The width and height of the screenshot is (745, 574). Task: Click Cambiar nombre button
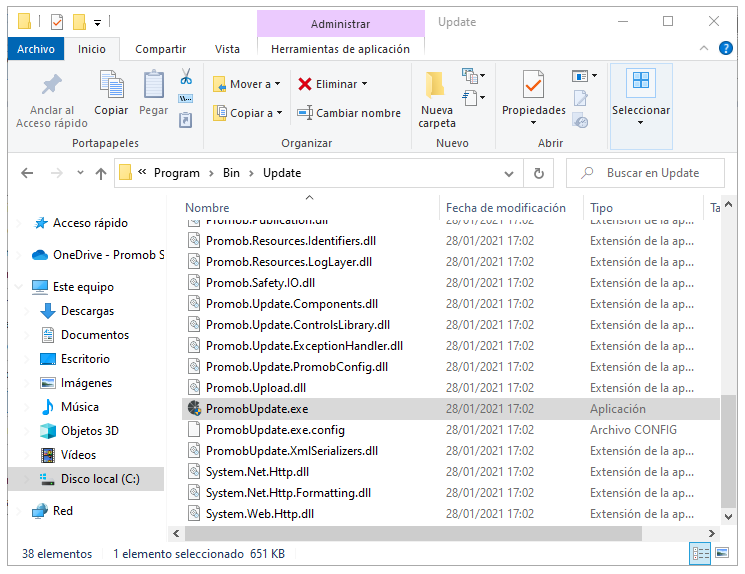point(349,113)
